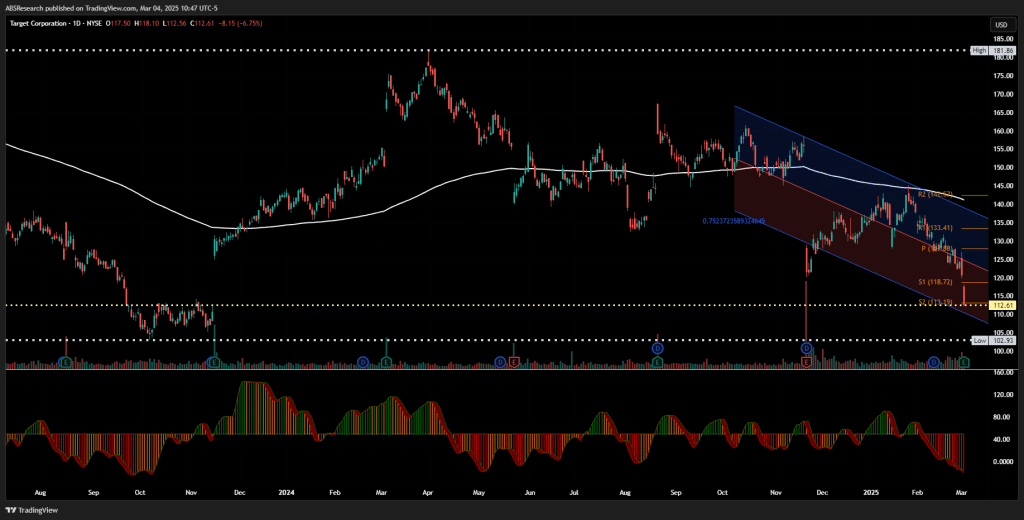The image size is (1024, 520).
Task: Click the earnings marker at far right, March 2025
Action: click(963, 362)
